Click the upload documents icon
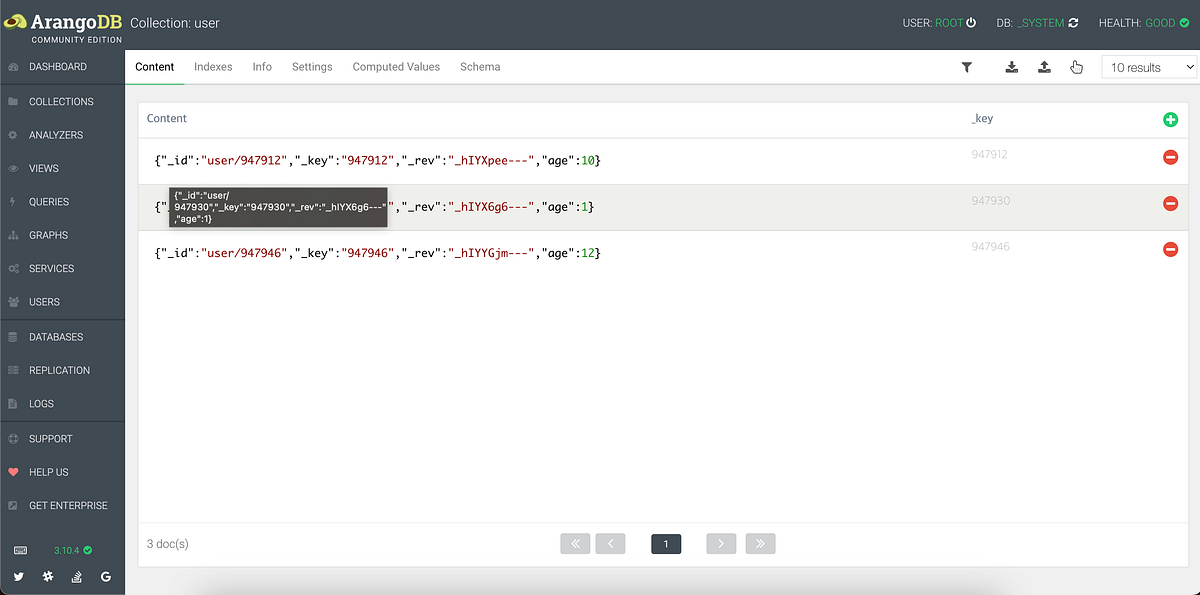 pyautogui.click(x=1046, y=67)
